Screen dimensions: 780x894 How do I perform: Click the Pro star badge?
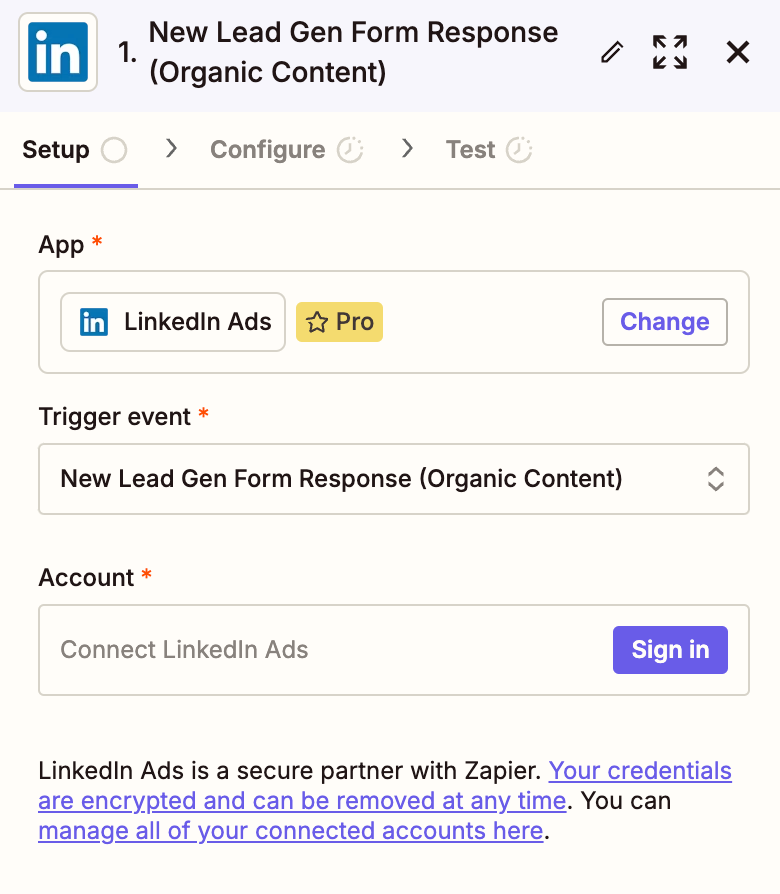click(x=339, y=322)
